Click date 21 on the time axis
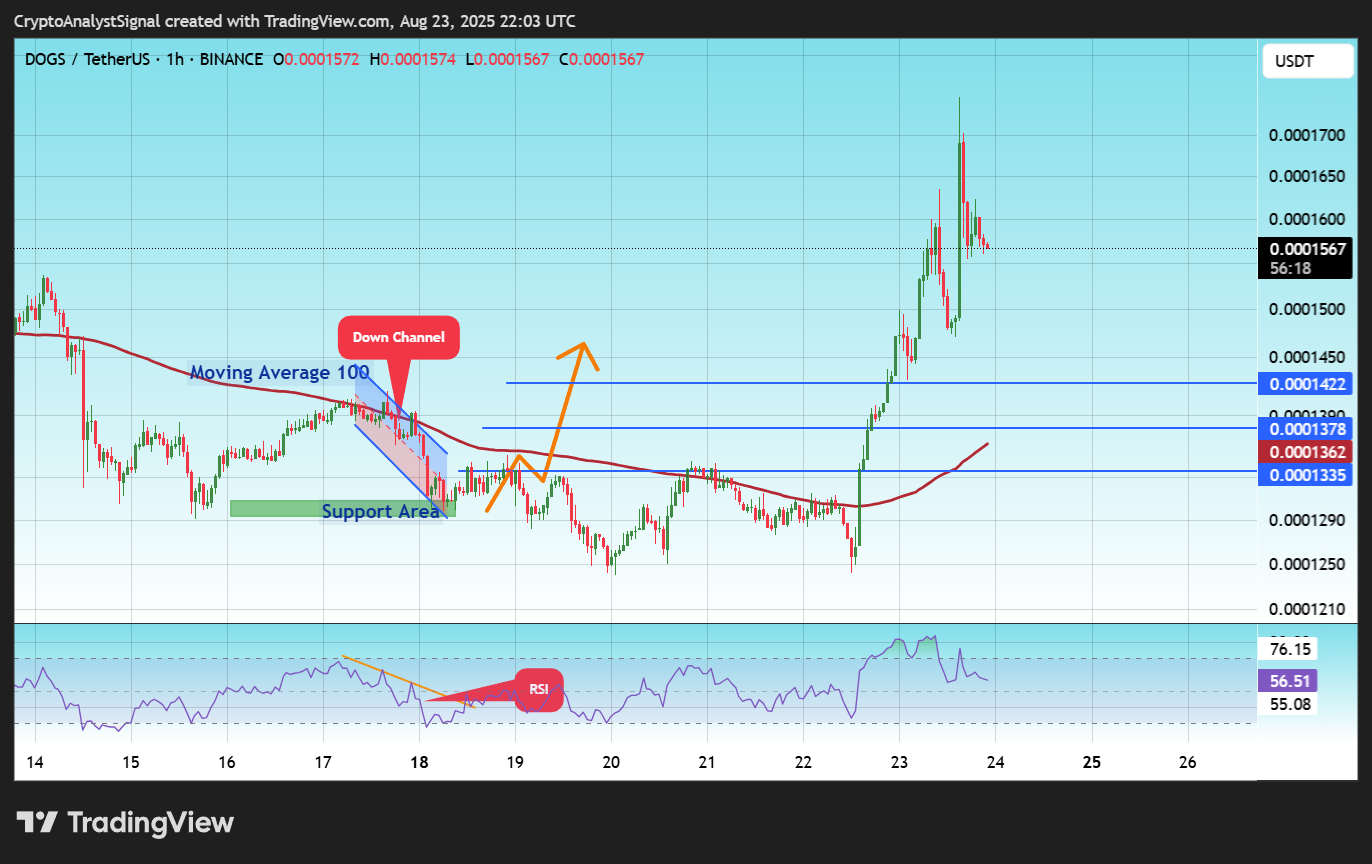 pyautogui.click(x=707, y=762)
